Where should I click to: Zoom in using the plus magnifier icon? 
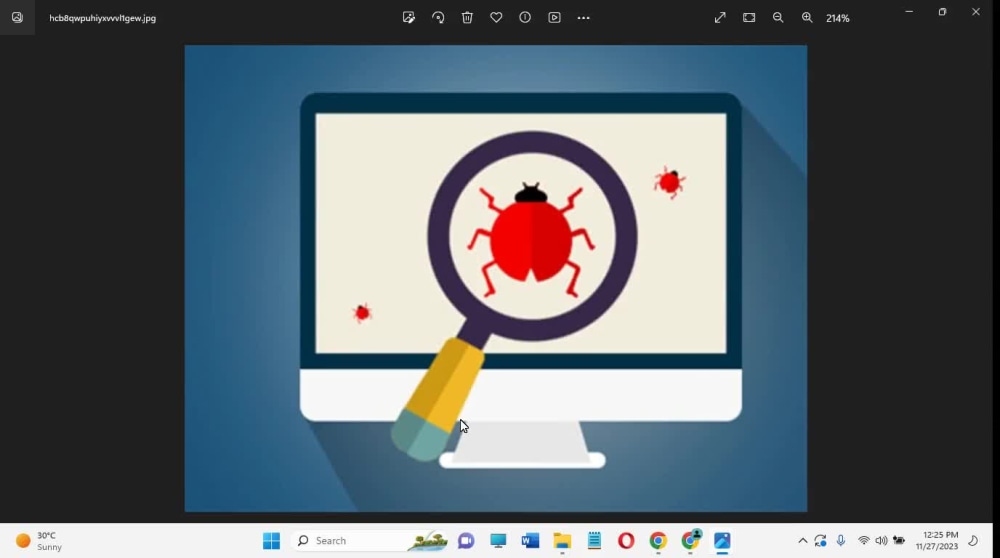coord(807,18)
